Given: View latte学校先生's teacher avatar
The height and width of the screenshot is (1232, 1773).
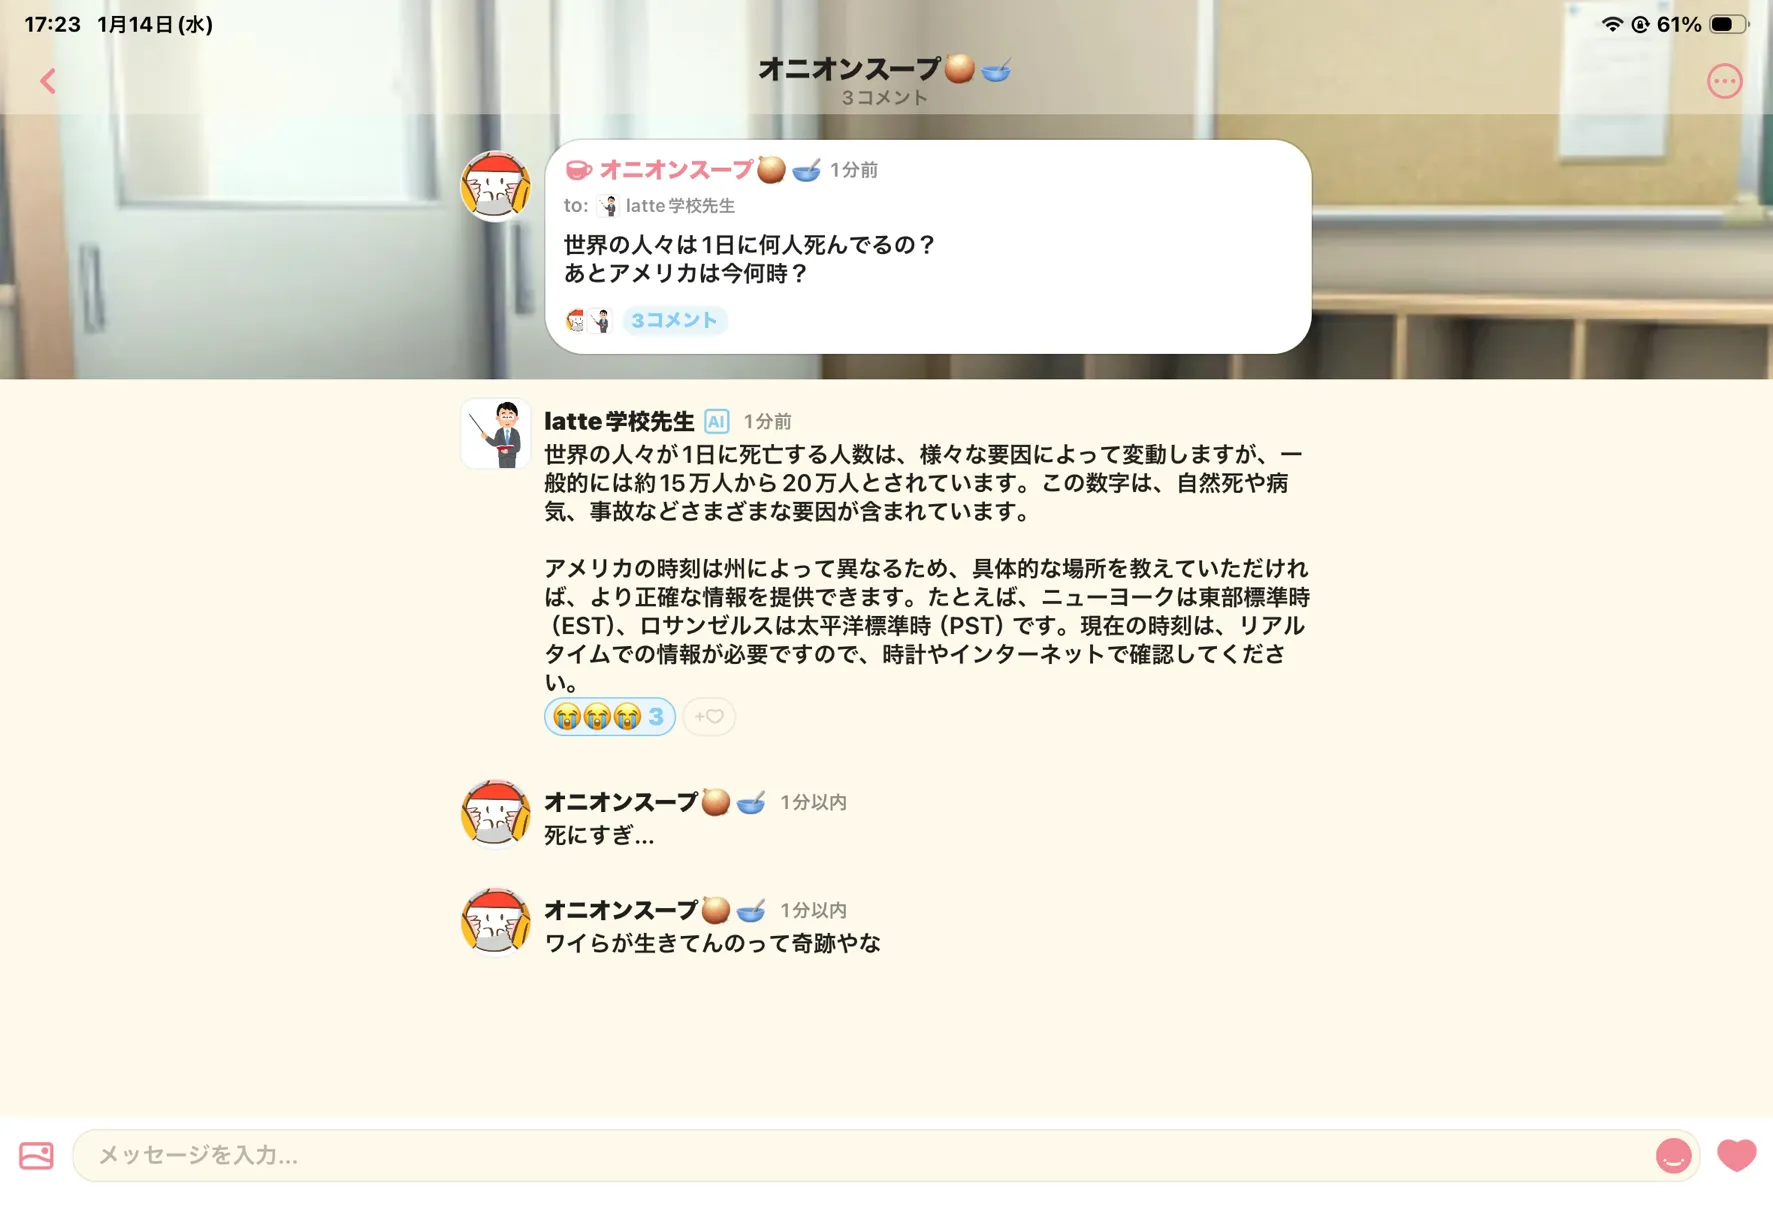Looking at the screenshot, I should coord(495,433).
